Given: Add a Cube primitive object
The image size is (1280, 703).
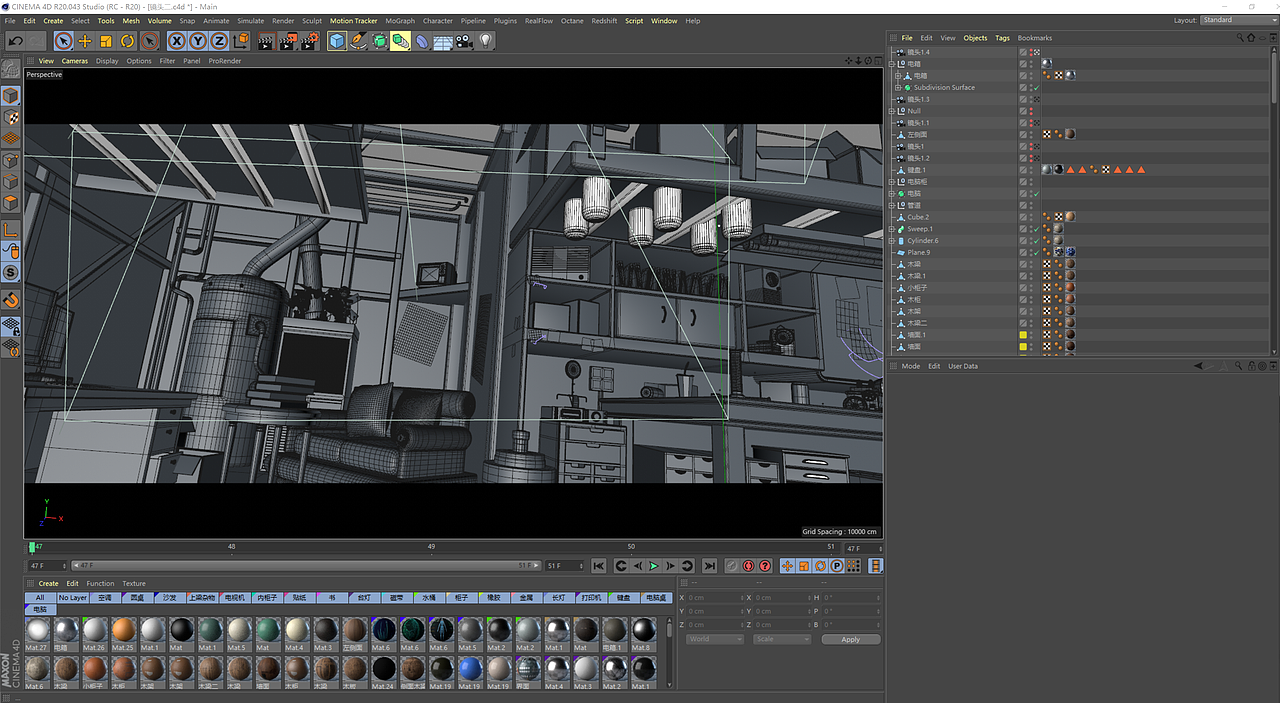Looking at the screenshot, I should tap(337, 41).
